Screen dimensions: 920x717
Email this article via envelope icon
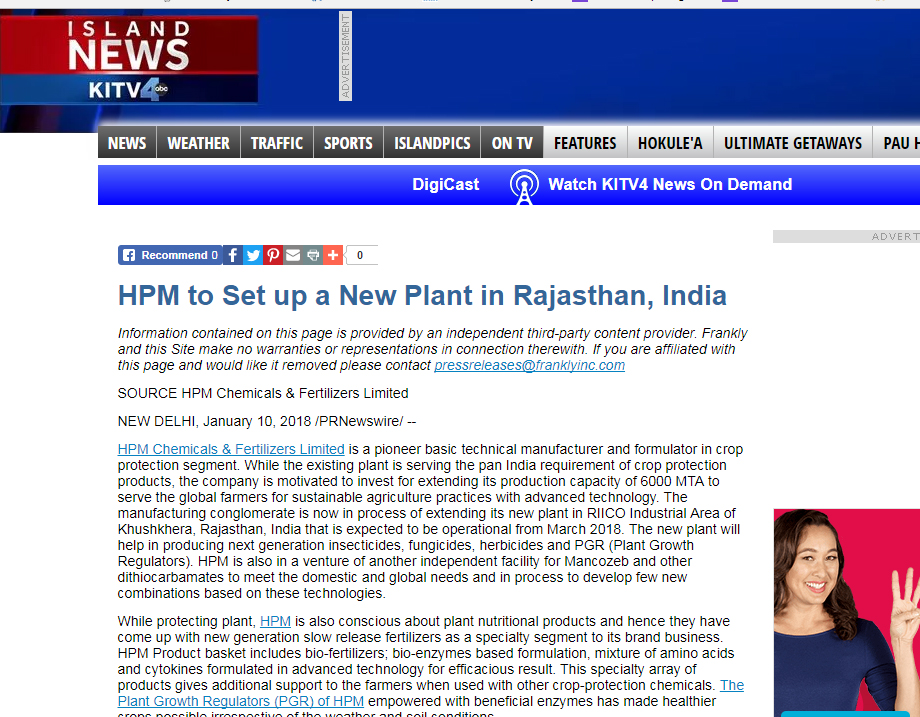(293, 255)
